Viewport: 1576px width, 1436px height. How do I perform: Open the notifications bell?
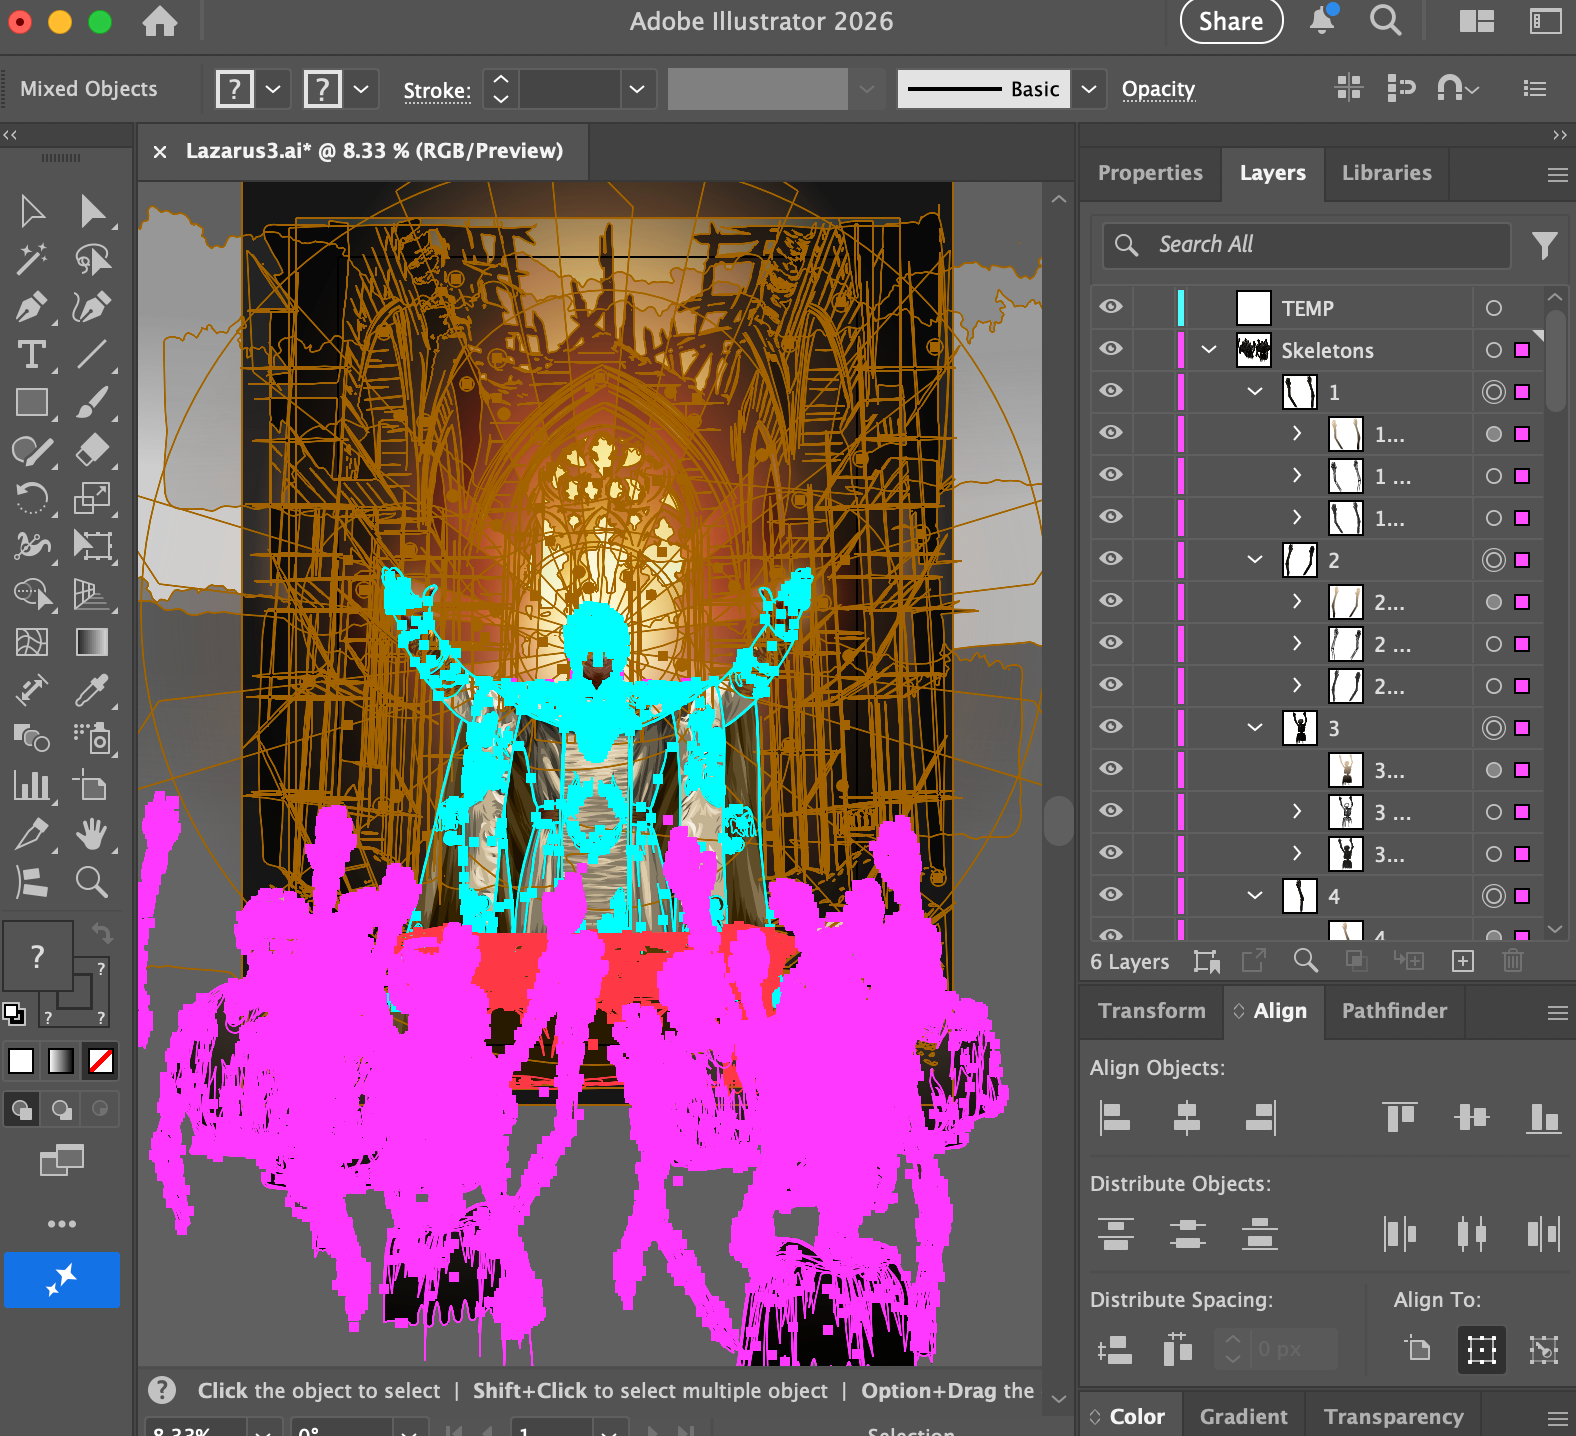coord(1322,21)
